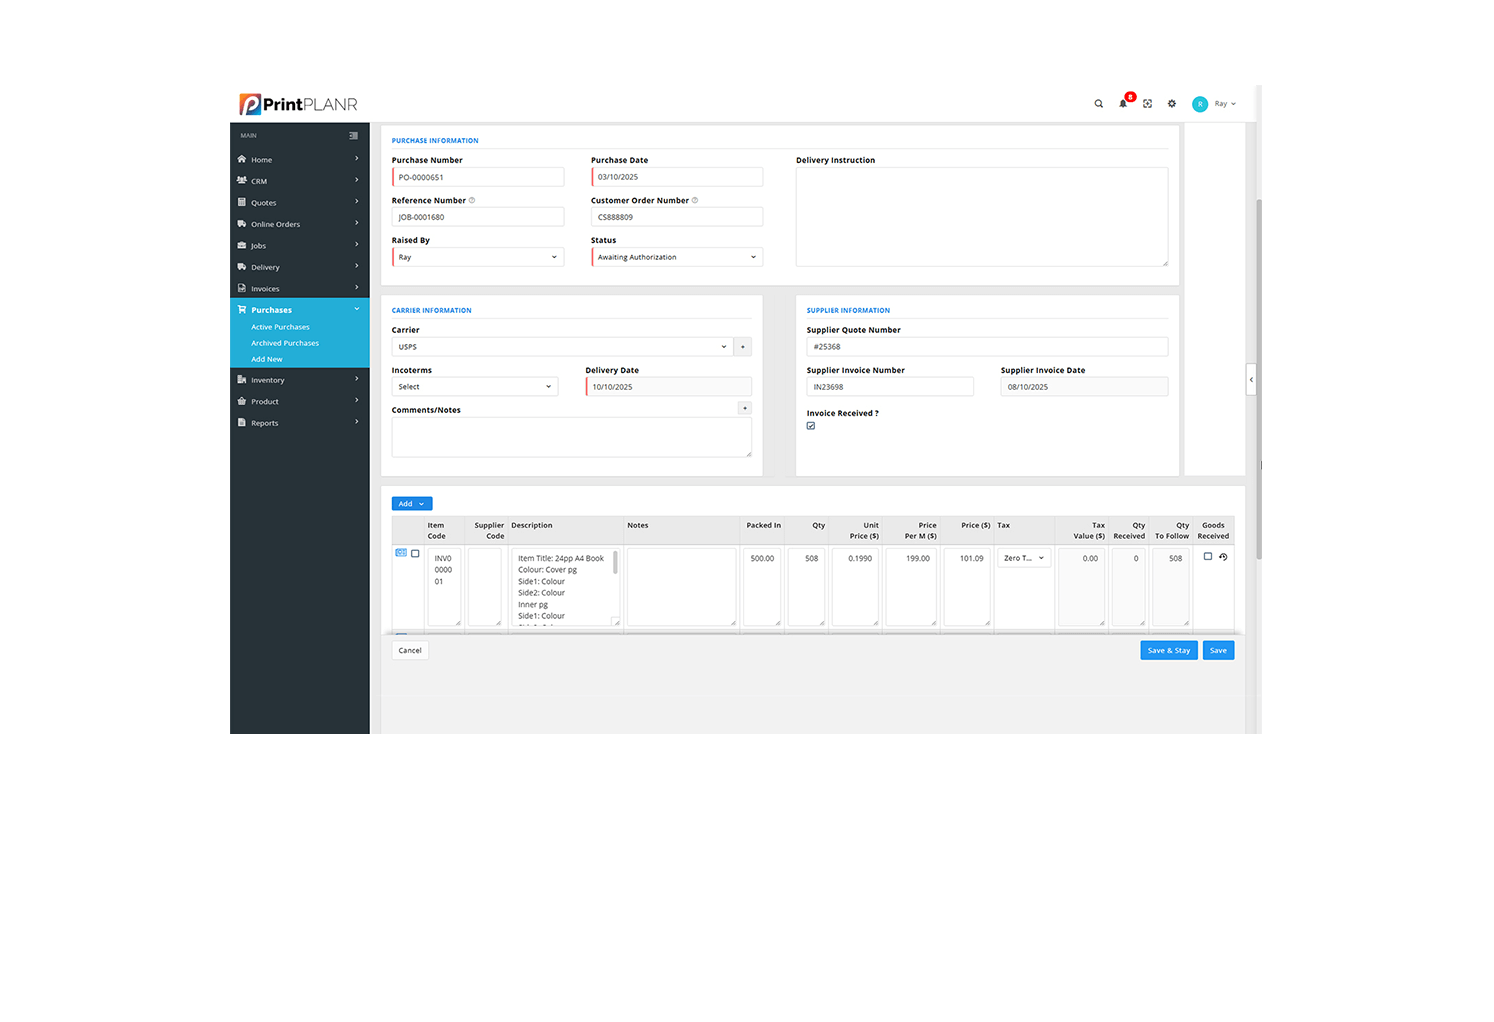Click the history icon in Goods Received column
Image resolution: width=1494 pixels, height=1022 pixels.
(x=1223, y=556)
